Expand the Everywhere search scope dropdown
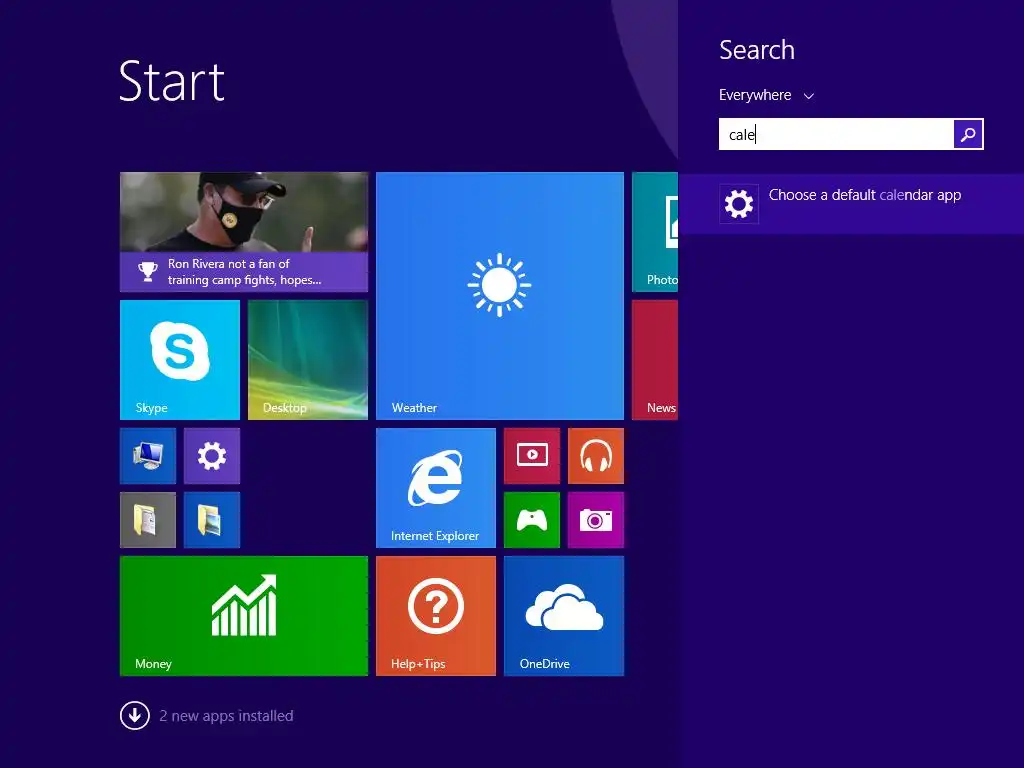Image resolution: width=1024 pixels, height=768 pixels. pyautogui.click(x=766, y=95)
